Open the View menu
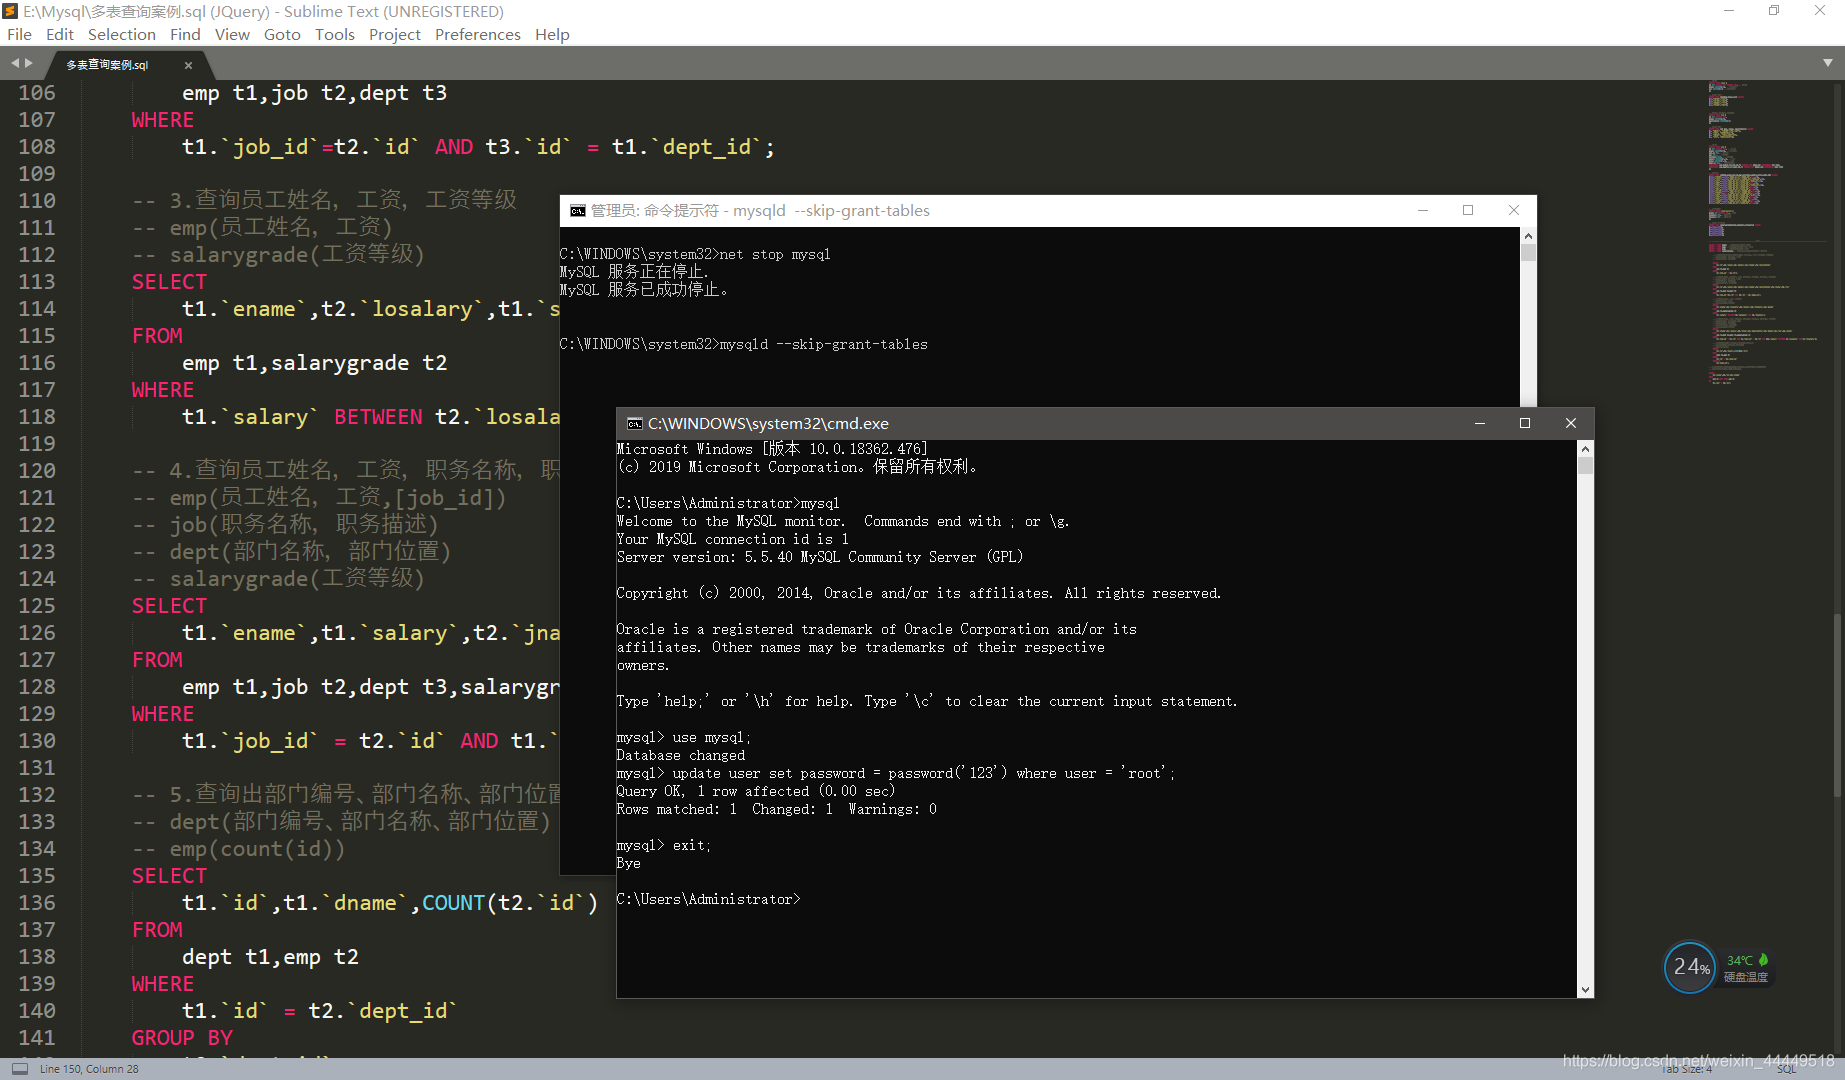This screenshot has width=1845, height=1080. [x=232, y=34]
